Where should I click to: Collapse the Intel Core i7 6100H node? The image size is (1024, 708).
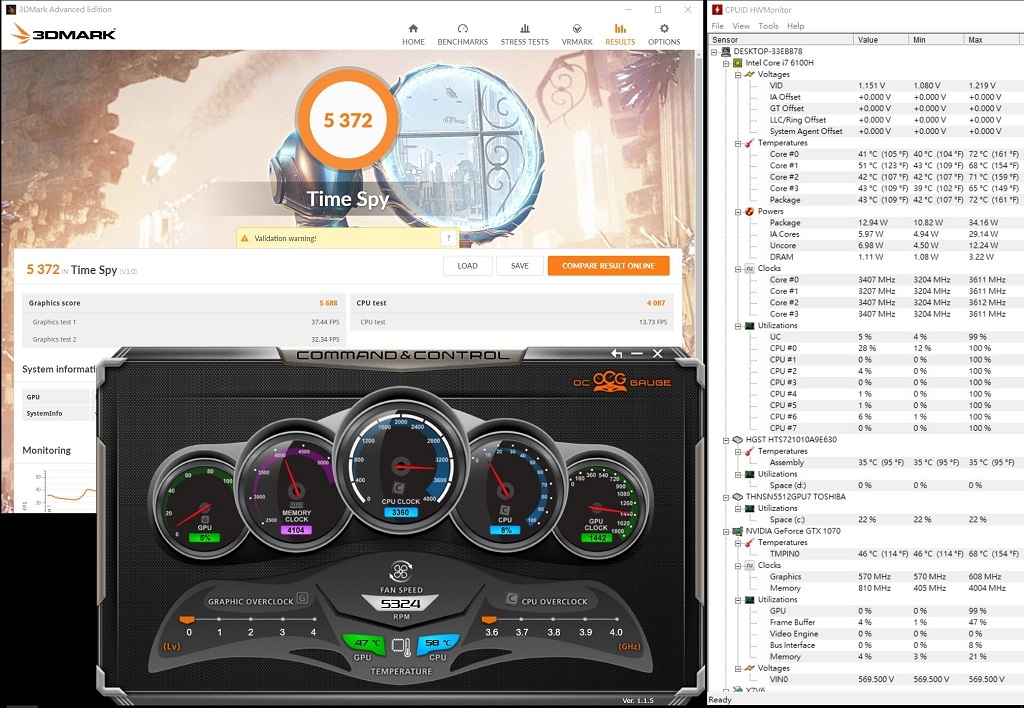click(x=726, y=63)
